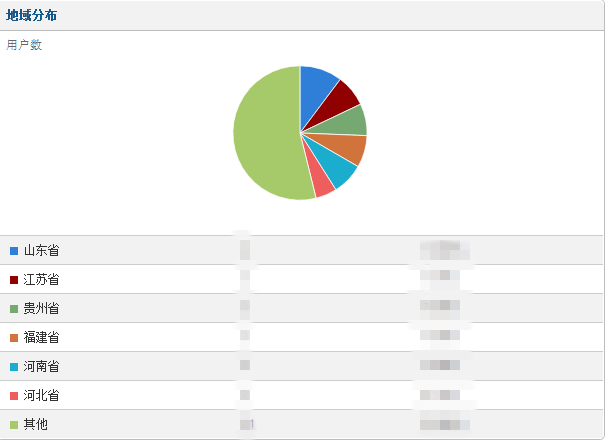
Task: Click the light green 其他 legend square
Action: 14,424
